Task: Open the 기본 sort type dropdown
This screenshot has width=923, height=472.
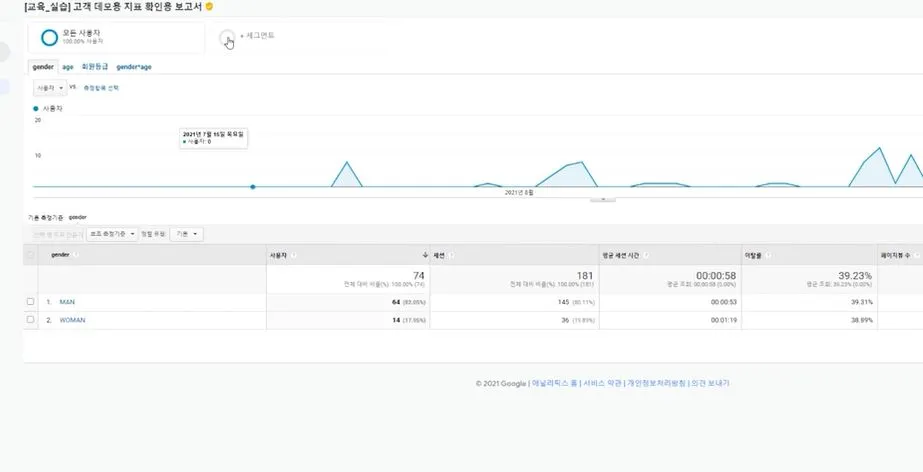Action: [x=187, y=234]
